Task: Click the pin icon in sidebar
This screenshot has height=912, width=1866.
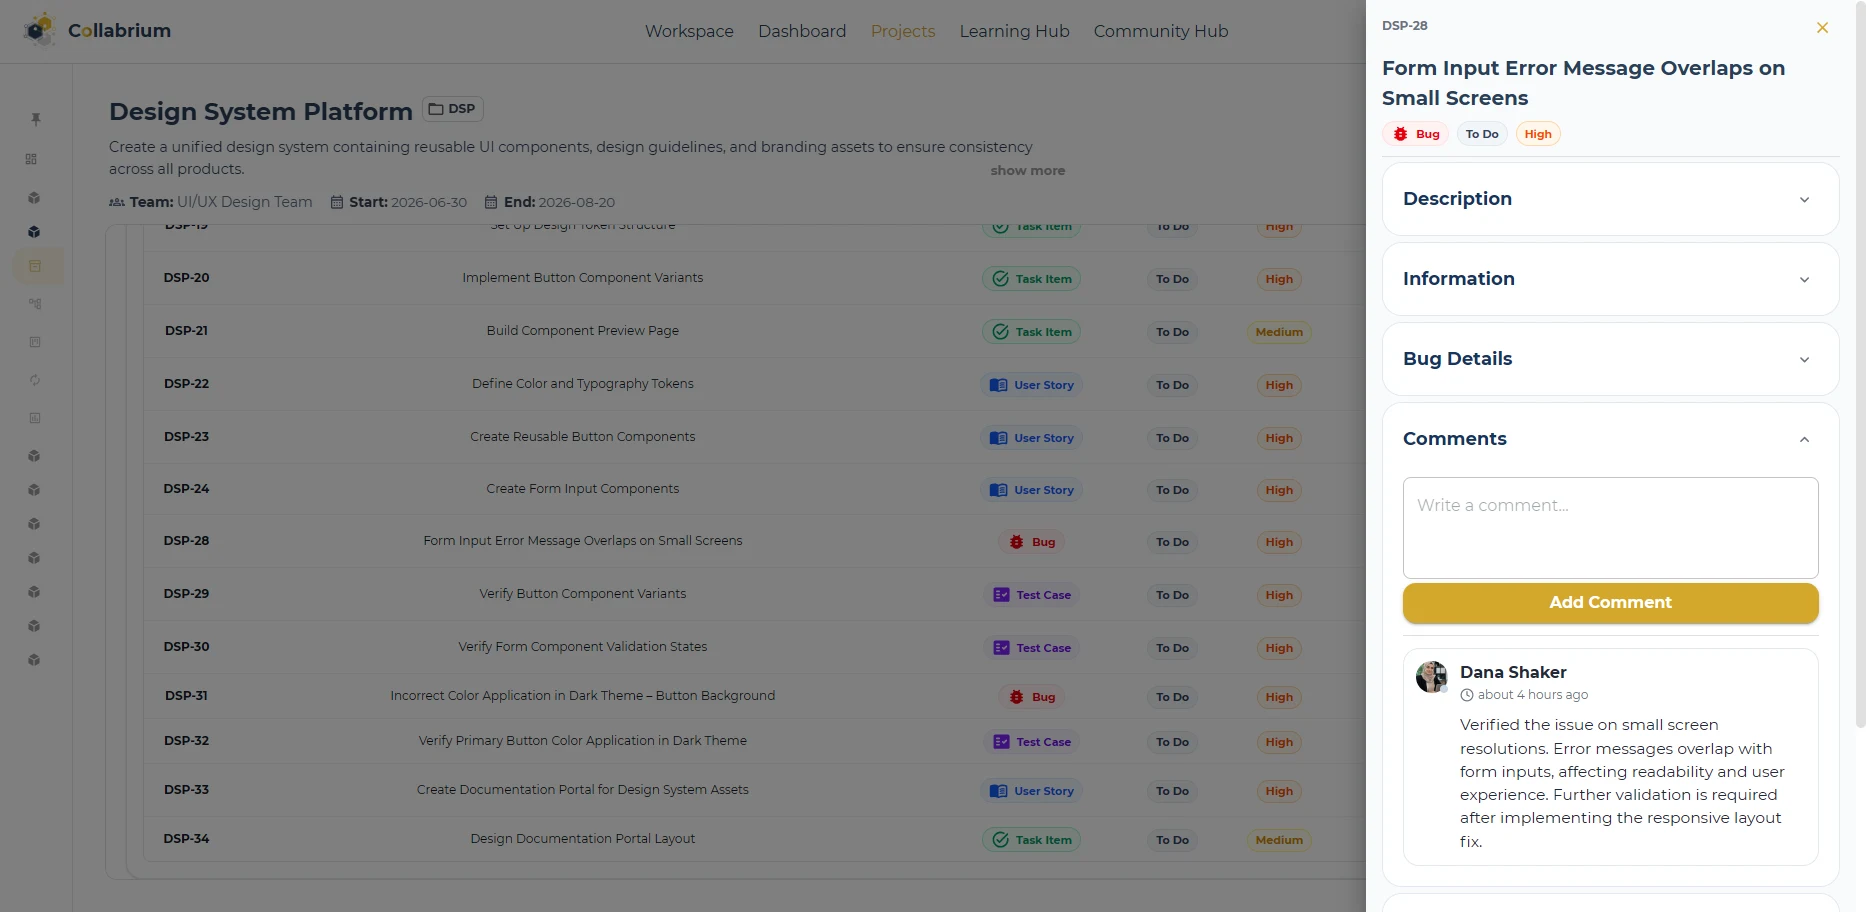Action: tap(35, 119)
